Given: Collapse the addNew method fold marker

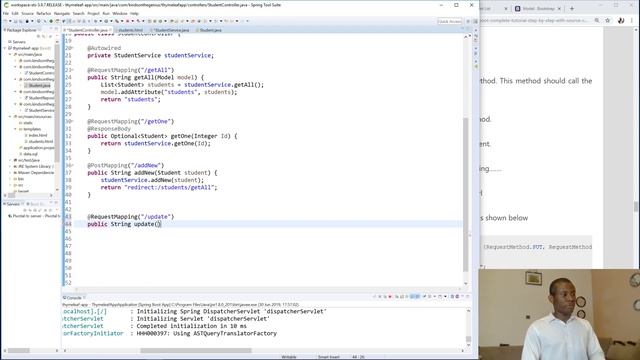Looking at the screenshot, I should pyautogui.click(x=72, y=166).
